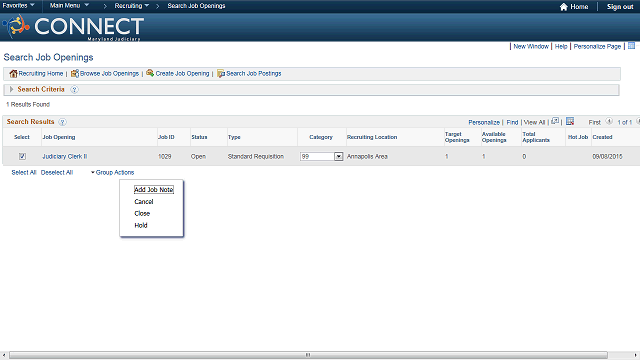Click the download-to-spreadsheet grid icon
640x360 pixels.
click(570, 121)
